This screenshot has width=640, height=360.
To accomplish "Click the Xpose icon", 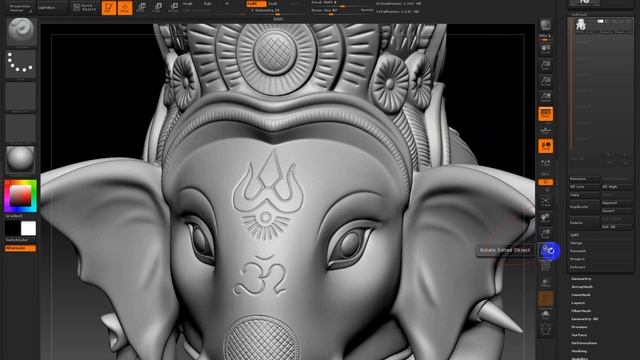I will pyautogui.click(x=545, y=330).
